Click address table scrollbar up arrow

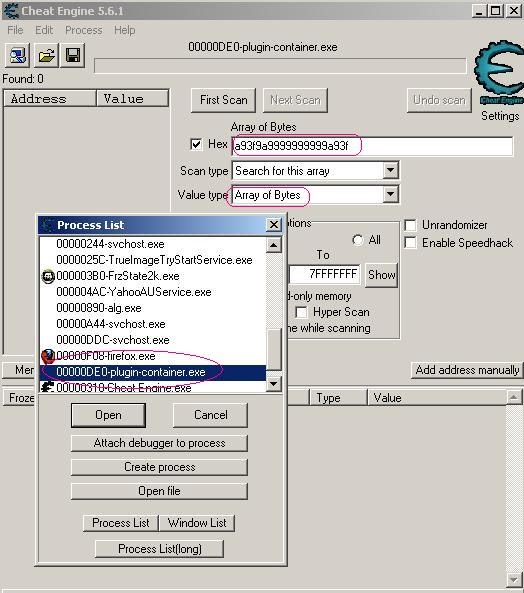click(514, 397)
